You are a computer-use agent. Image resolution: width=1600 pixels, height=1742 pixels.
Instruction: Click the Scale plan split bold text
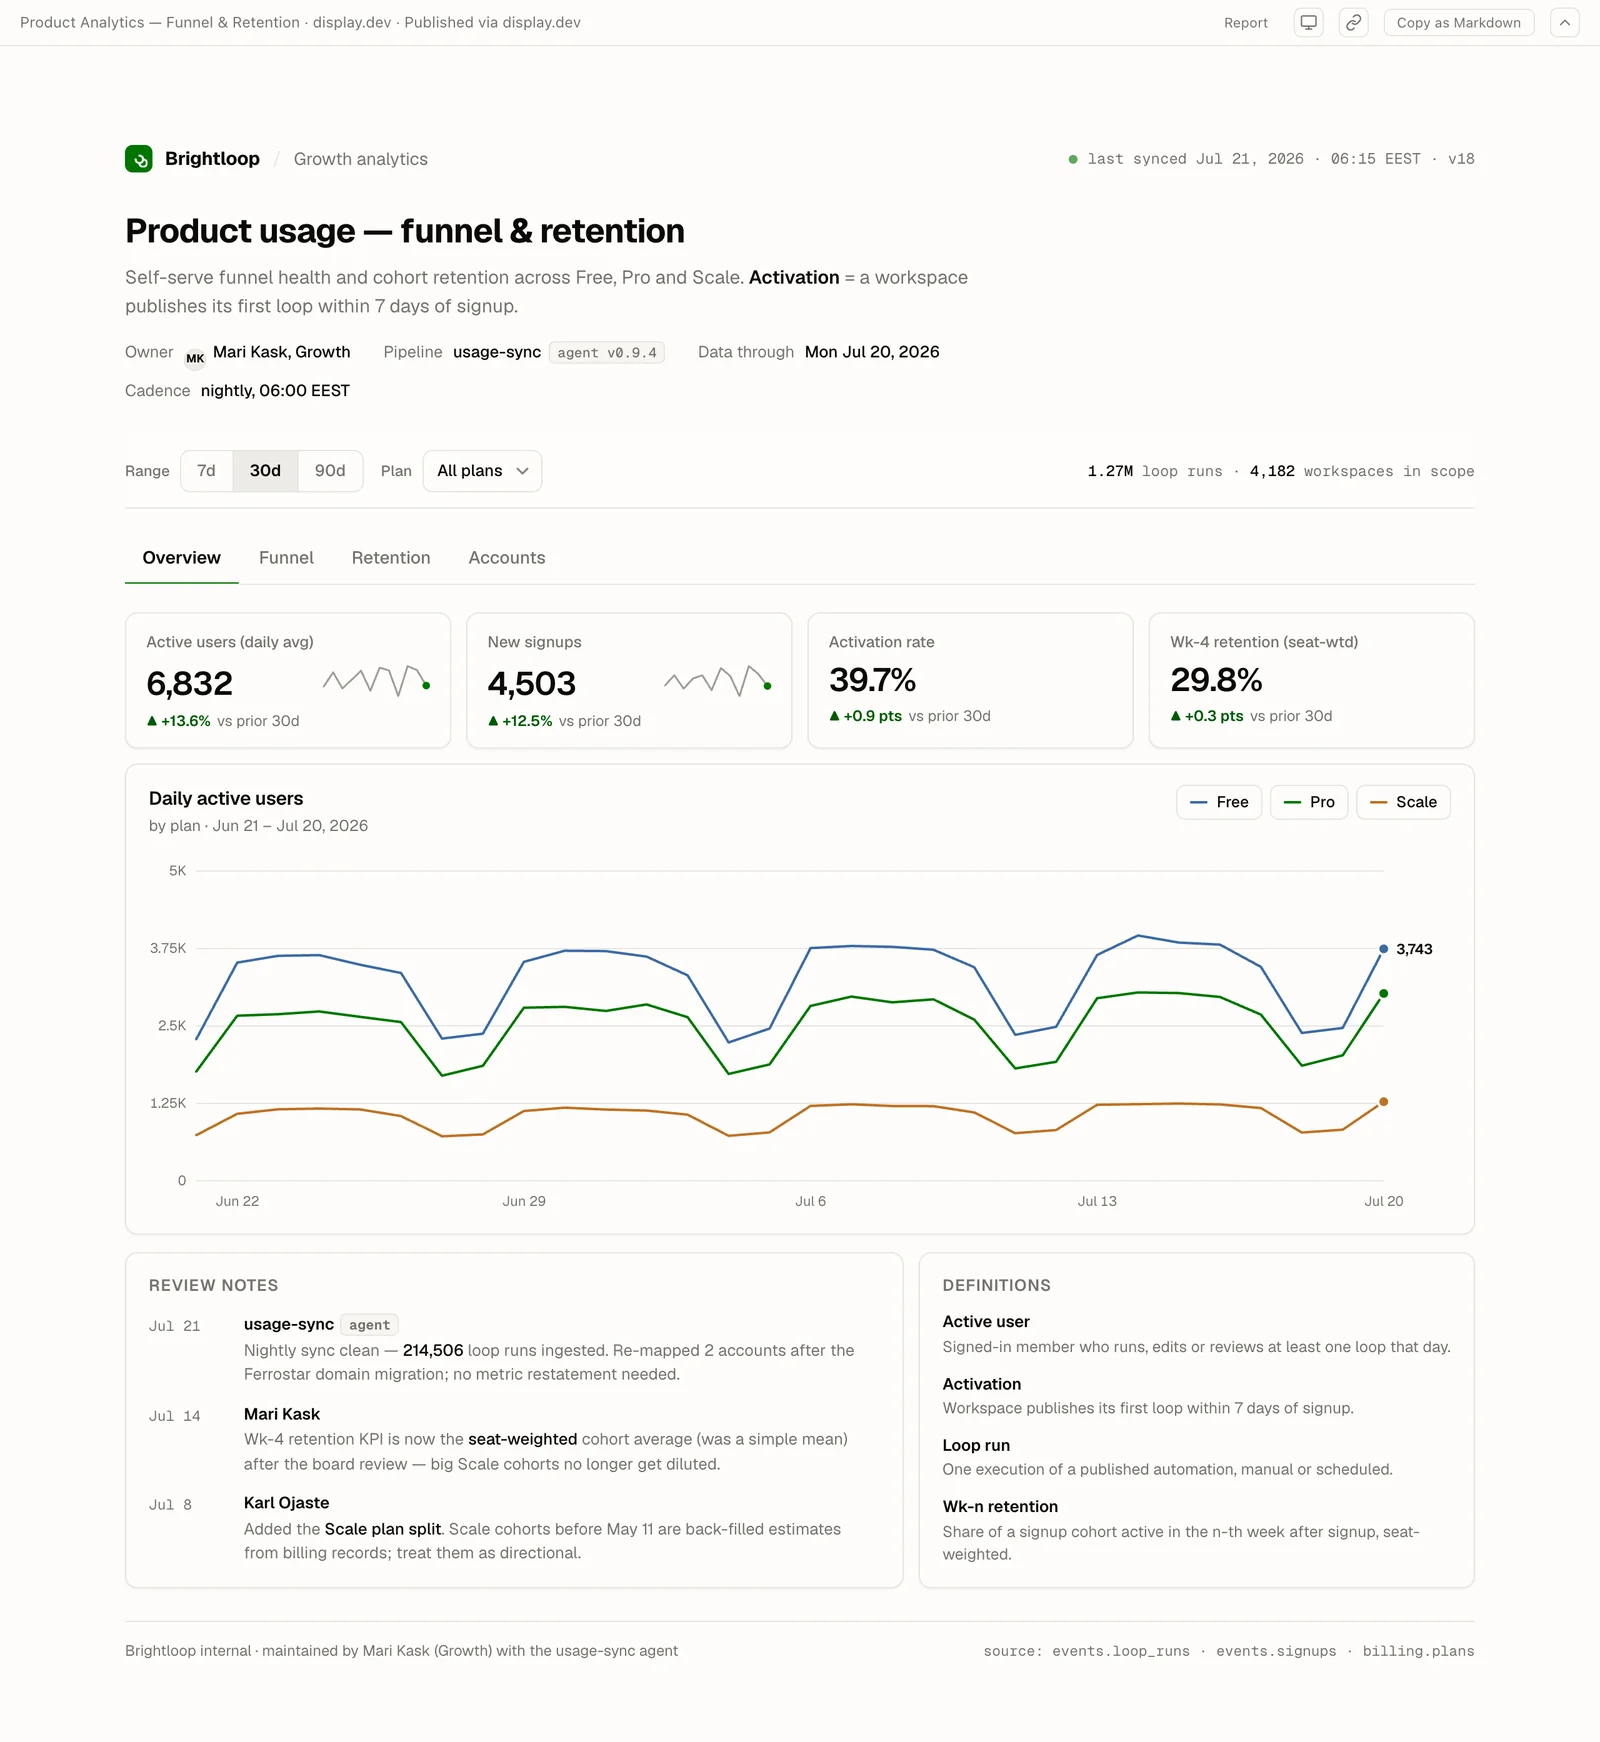click(x=382, y=1529)
